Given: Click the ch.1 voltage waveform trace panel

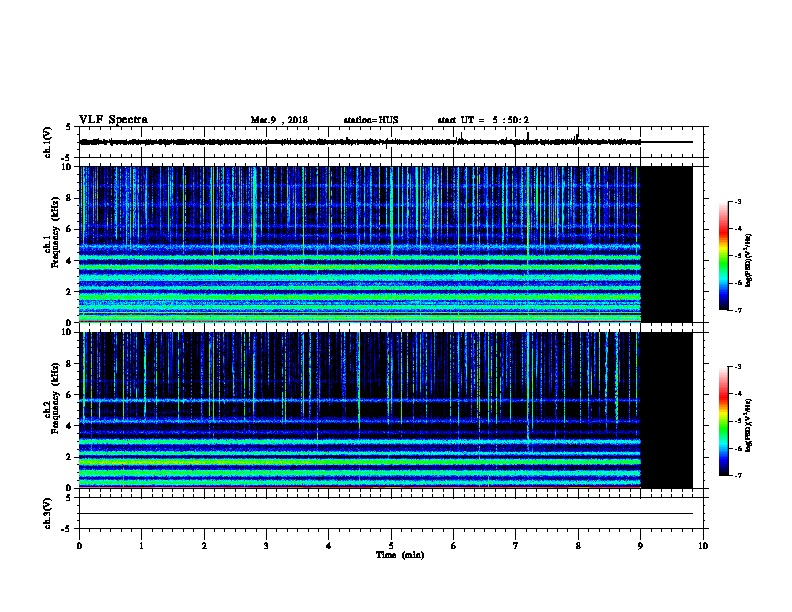Looking at the screenshot, I should [393, 142].
